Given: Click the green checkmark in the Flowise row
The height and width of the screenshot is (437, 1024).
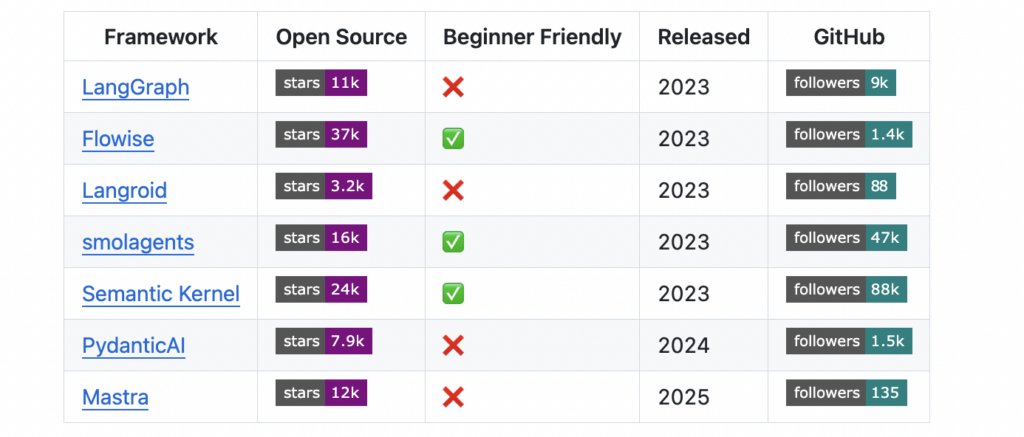Looking at the screenshot, I should click(453, 139).
